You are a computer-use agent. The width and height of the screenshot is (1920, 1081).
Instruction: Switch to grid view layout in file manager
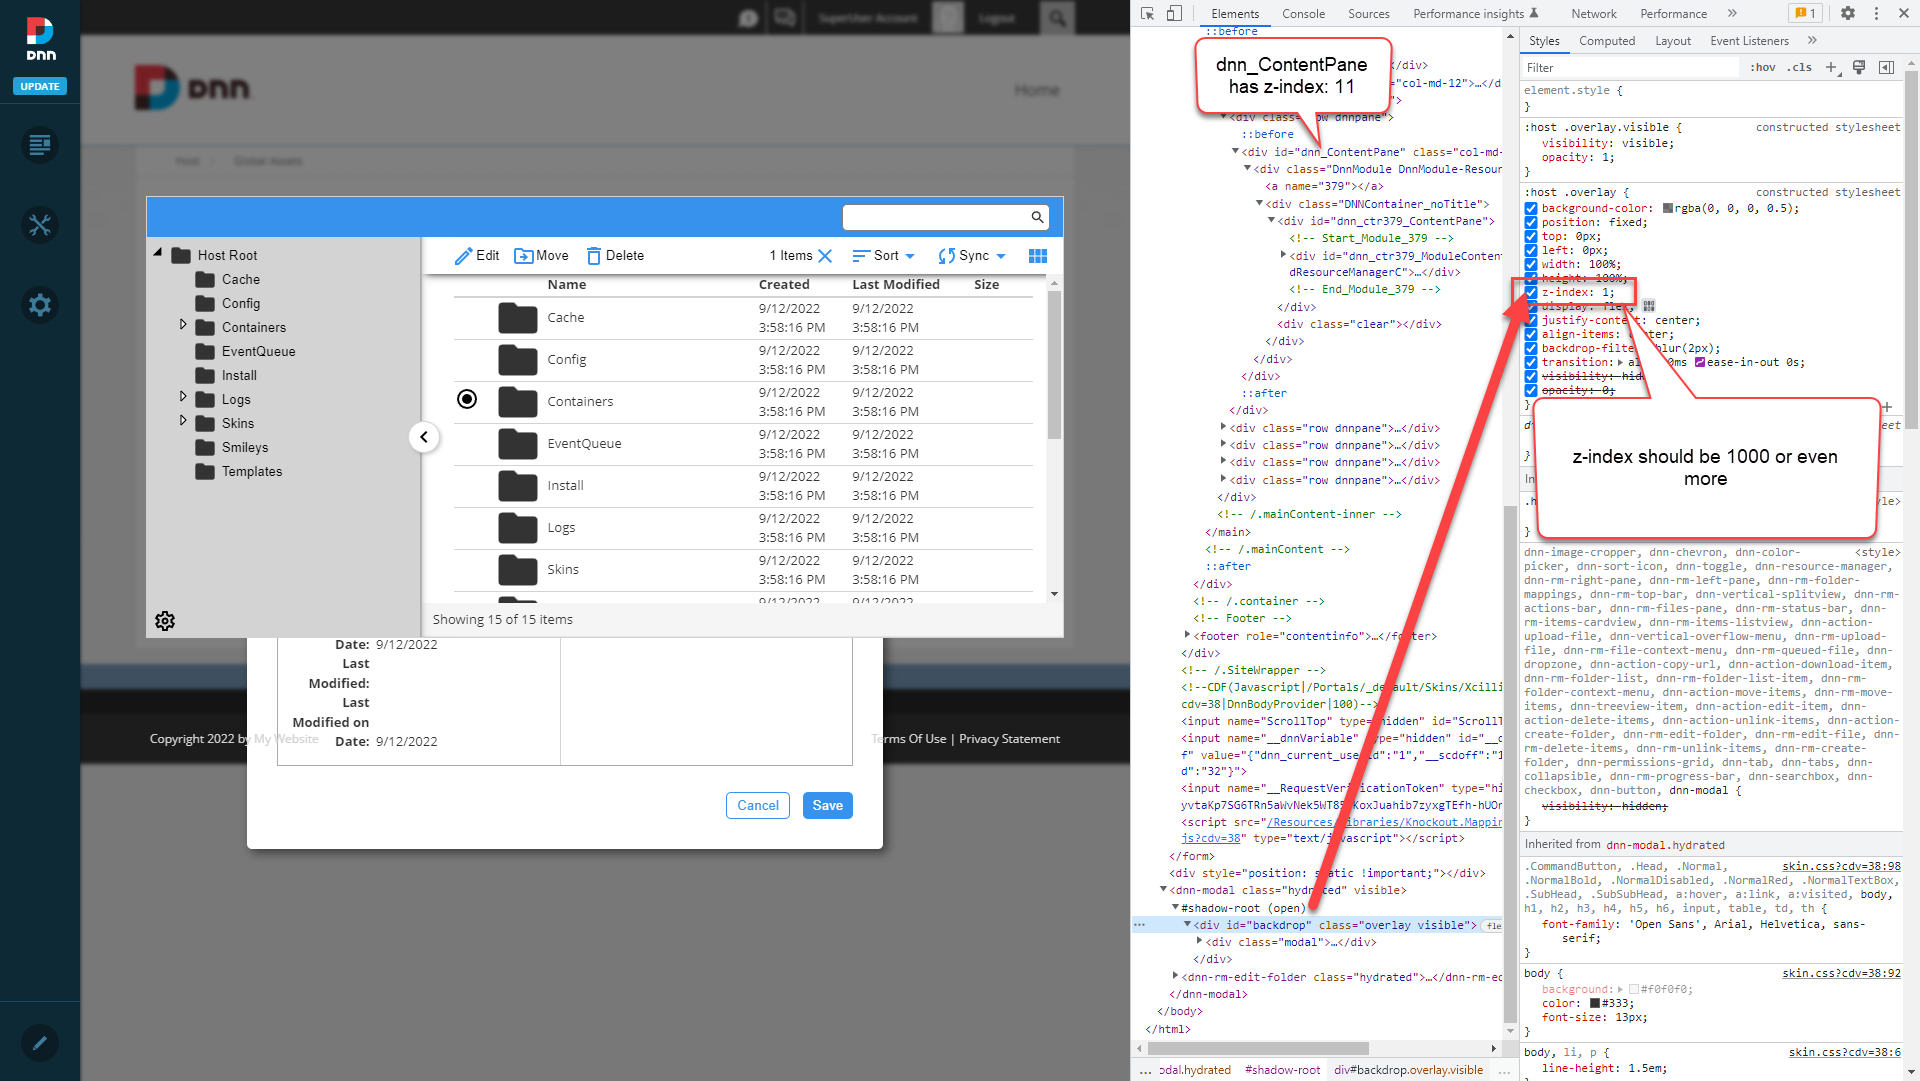pos(1037,255)
